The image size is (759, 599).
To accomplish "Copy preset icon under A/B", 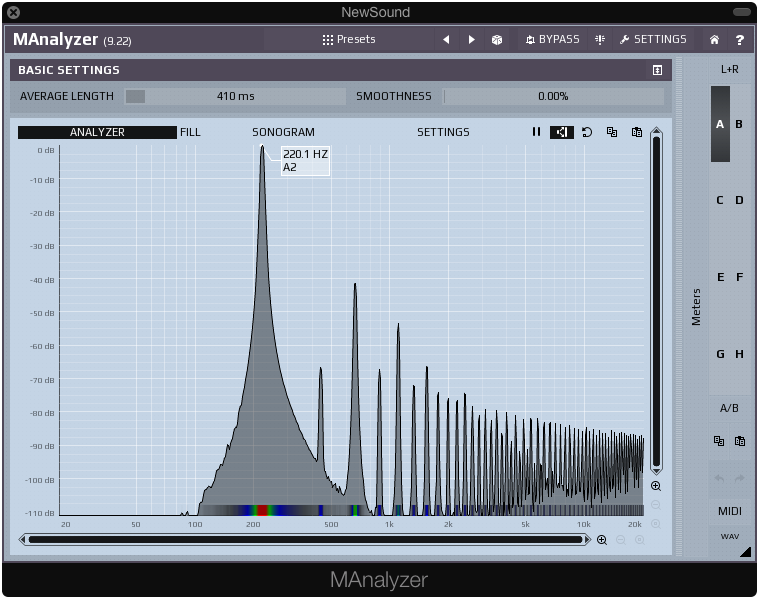I will (719, 441).
